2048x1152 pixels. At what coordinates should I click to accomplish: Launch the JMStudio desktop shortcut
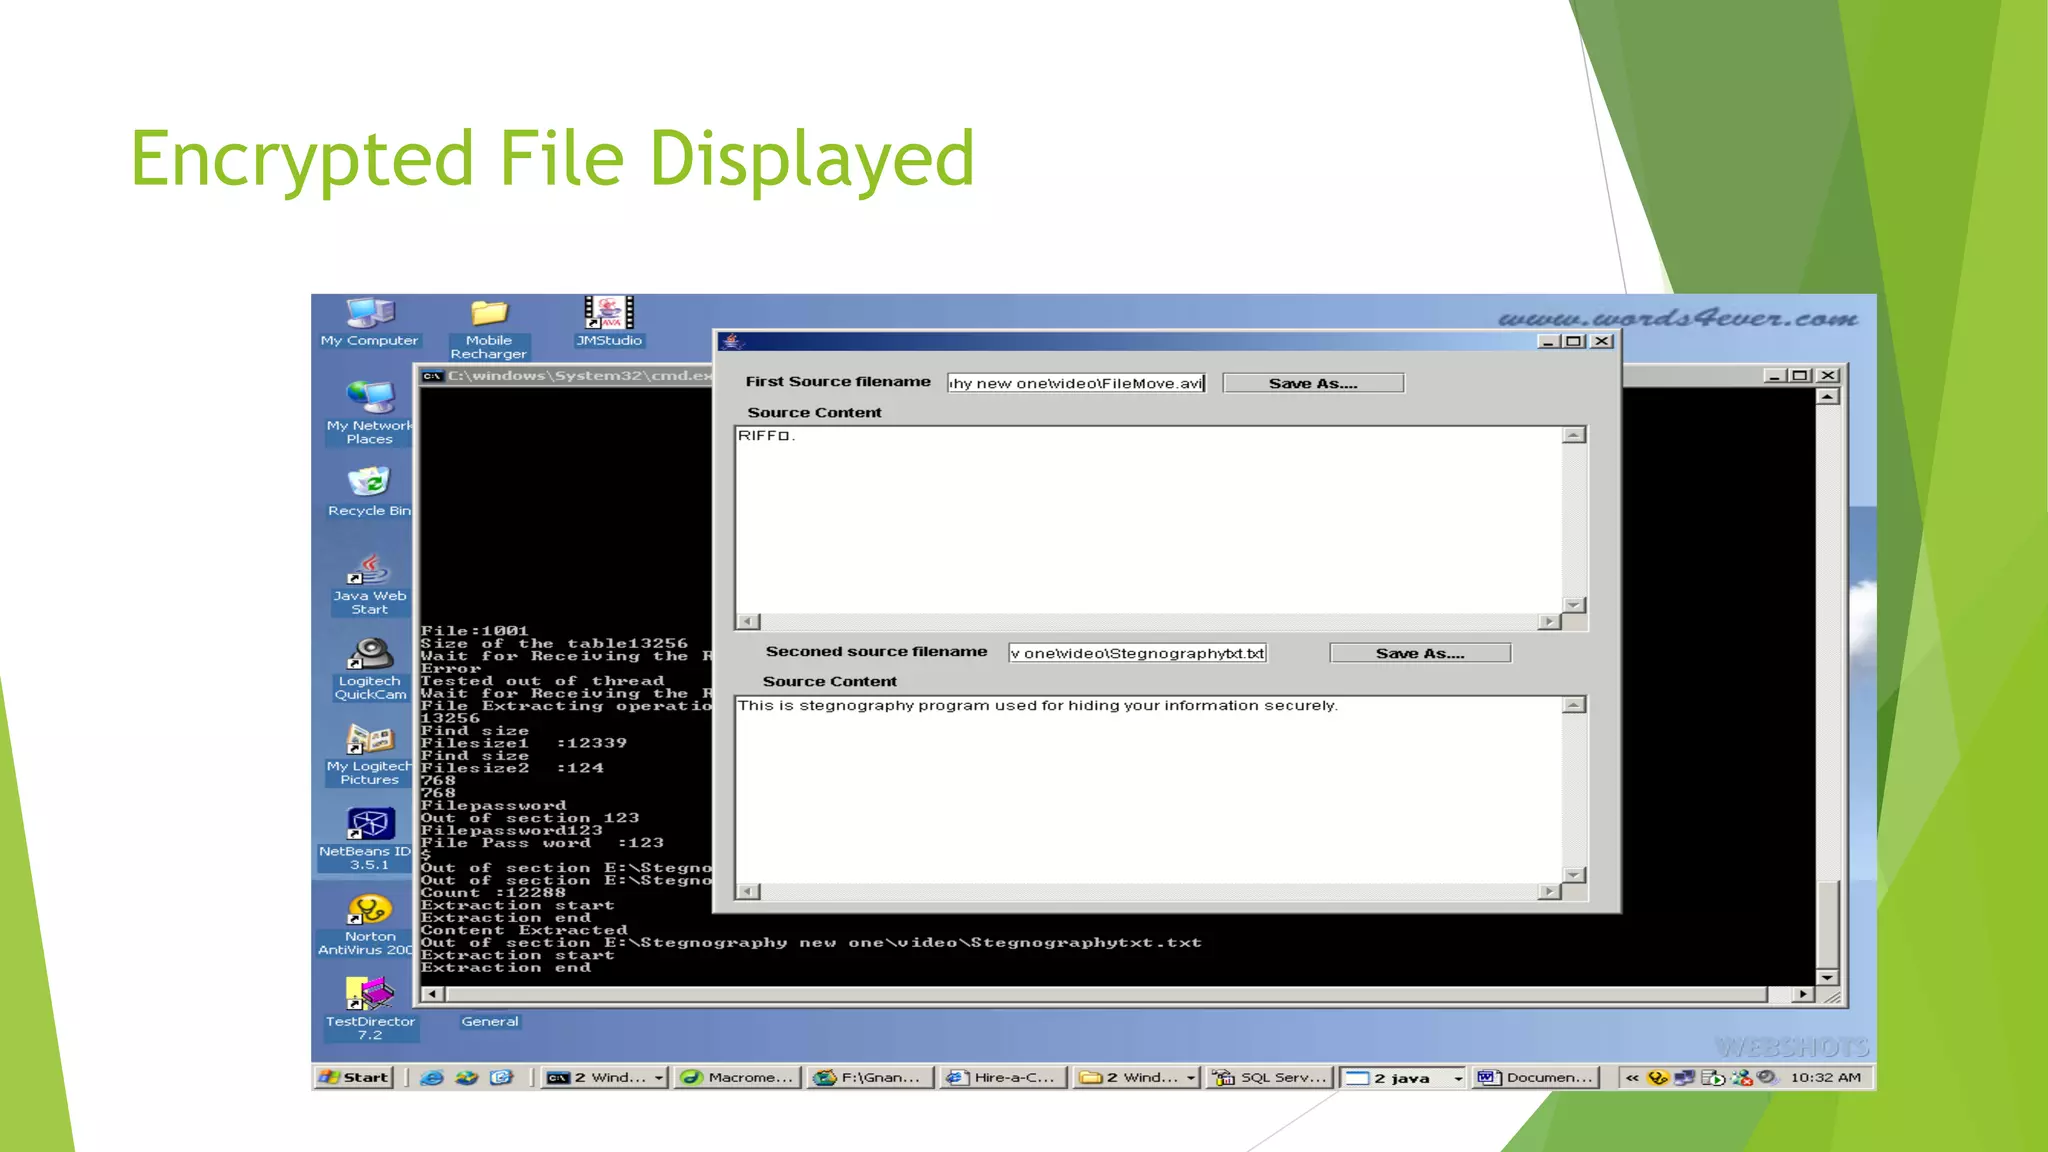coord(609,322)
